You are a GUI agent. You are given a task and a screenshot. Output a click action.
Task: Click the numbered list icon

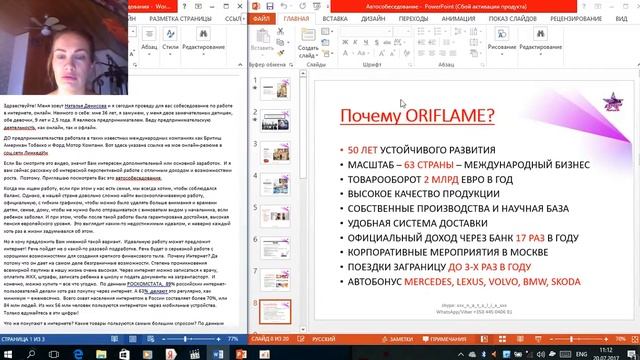[438, 31]
